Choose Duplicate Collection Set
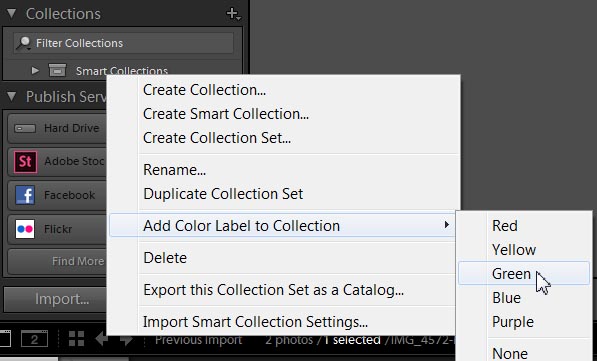Image resolution: width=597 pixels, height=361 pixels. tap(284, 194)
